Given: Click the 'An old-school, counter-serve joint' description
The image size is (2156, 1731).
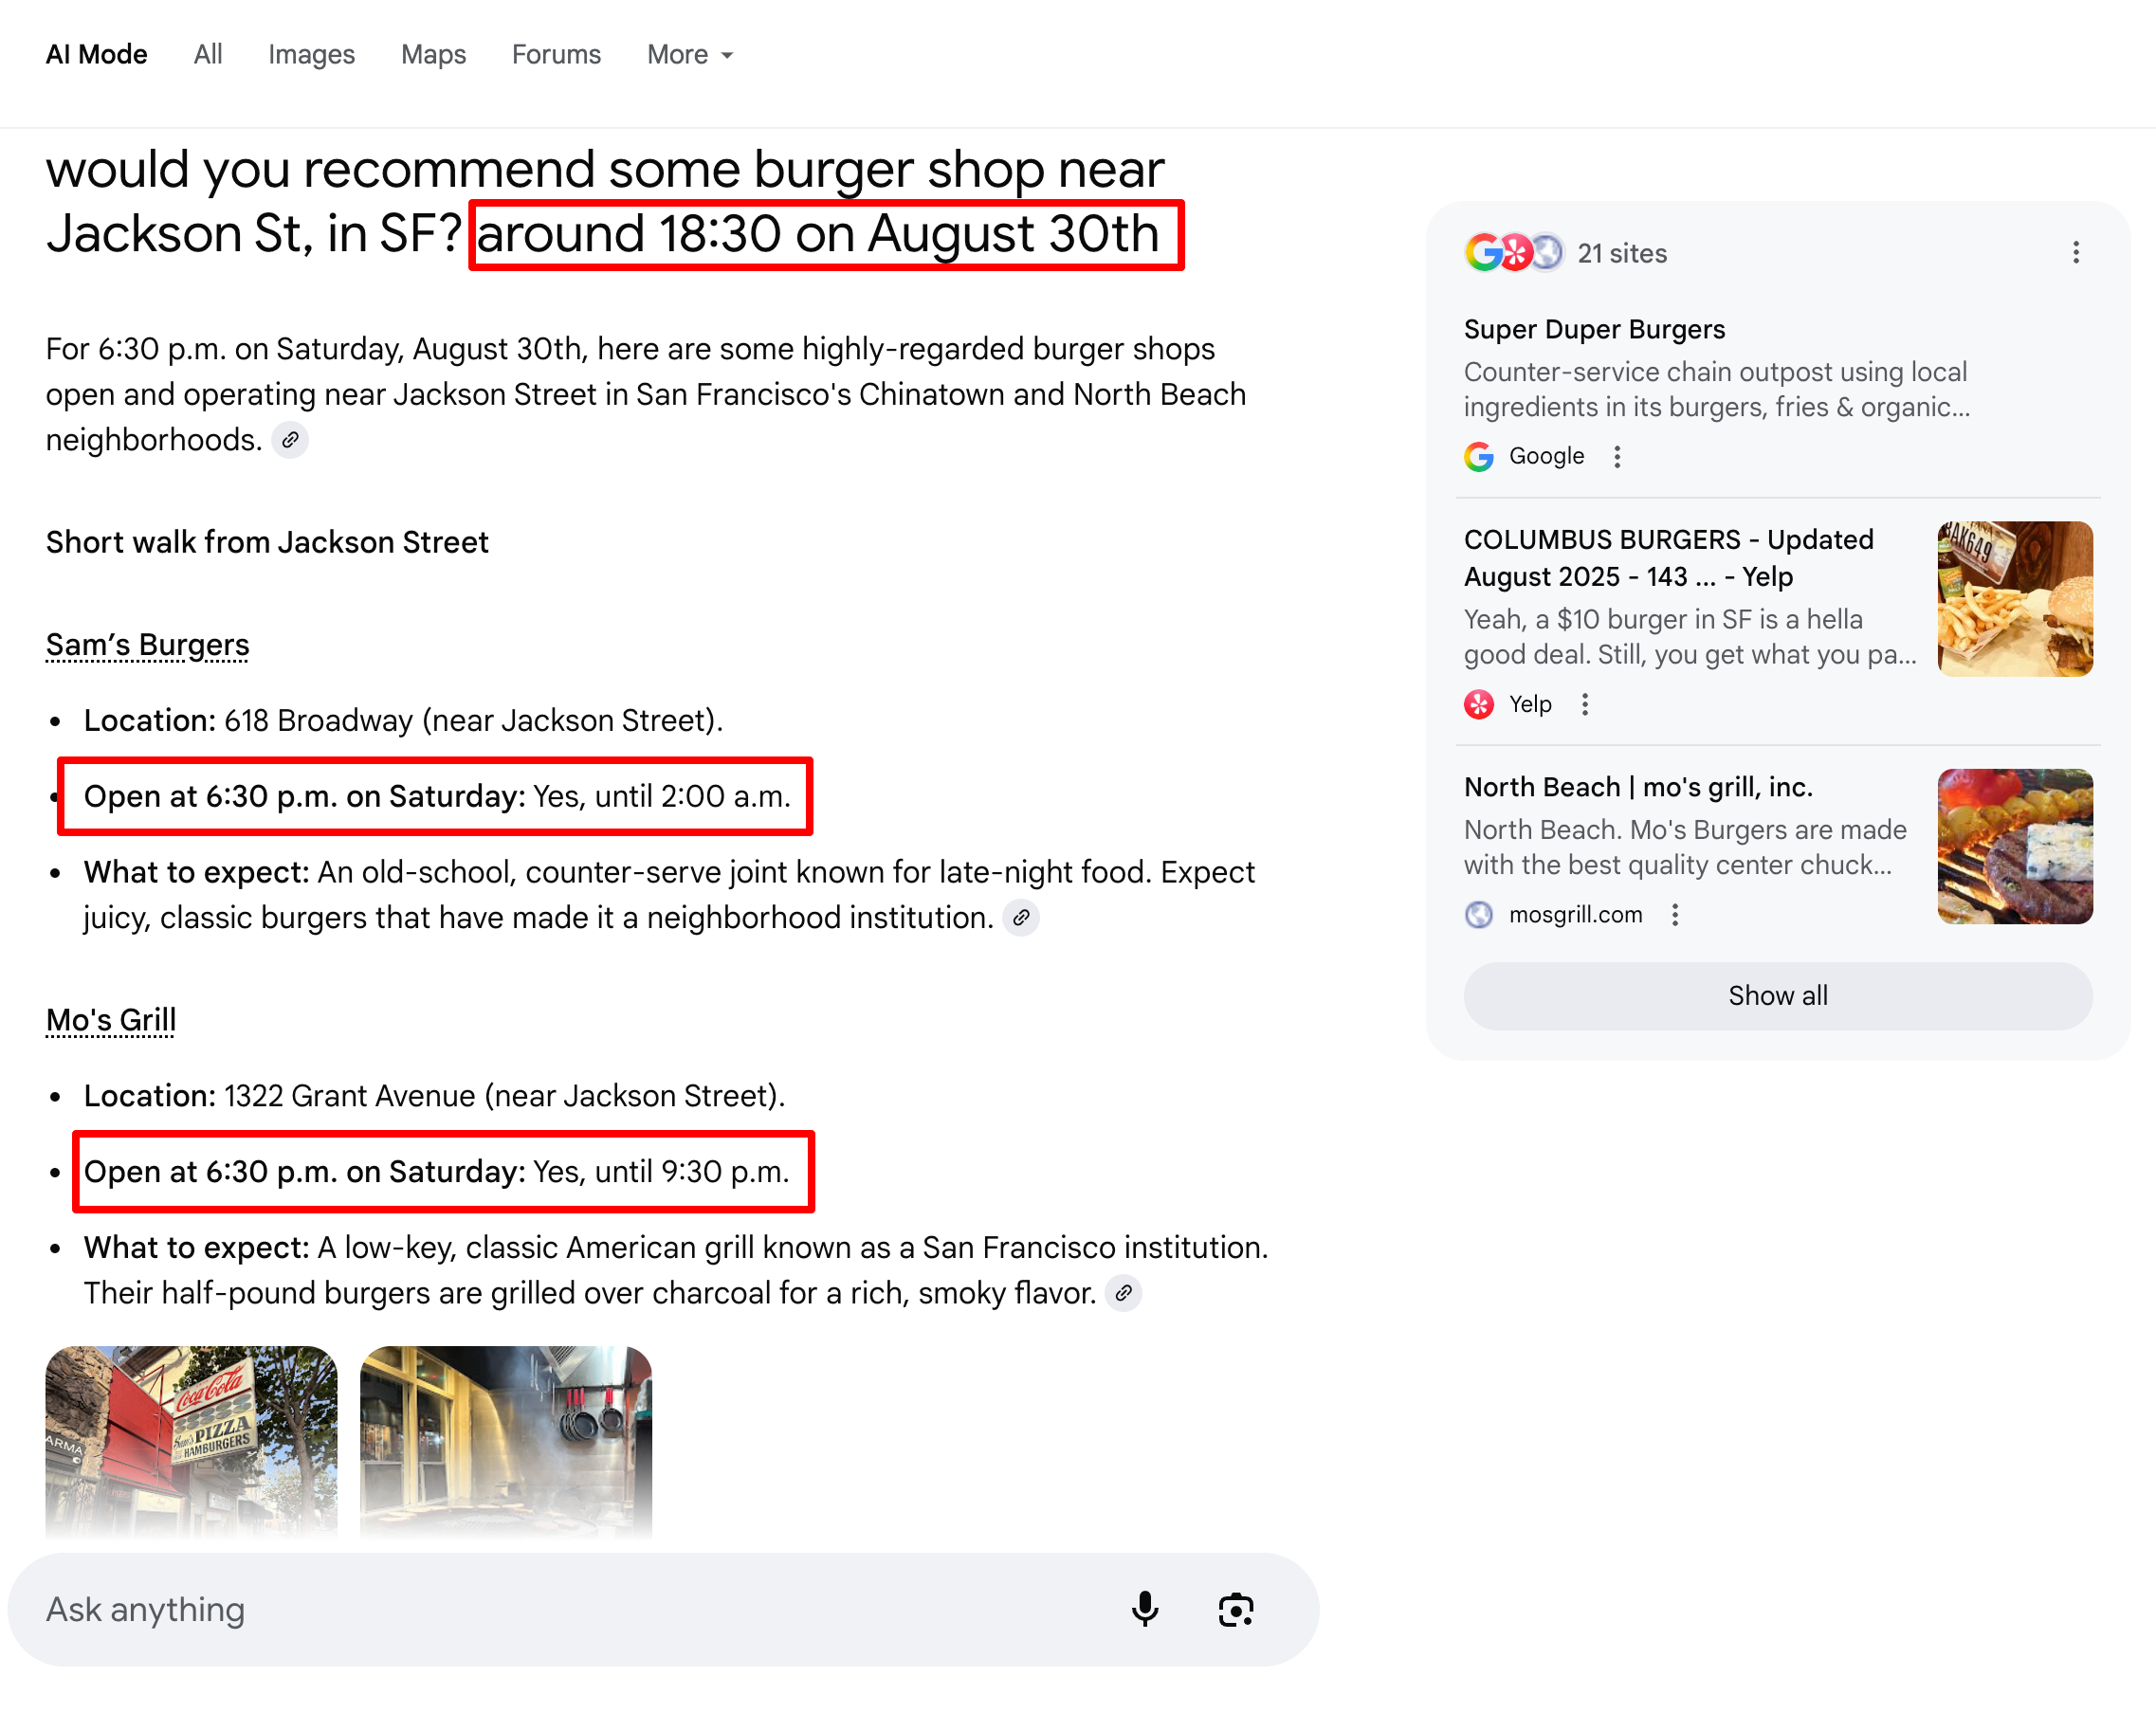Looking at the screenshot, I should [x=669, y=895].
